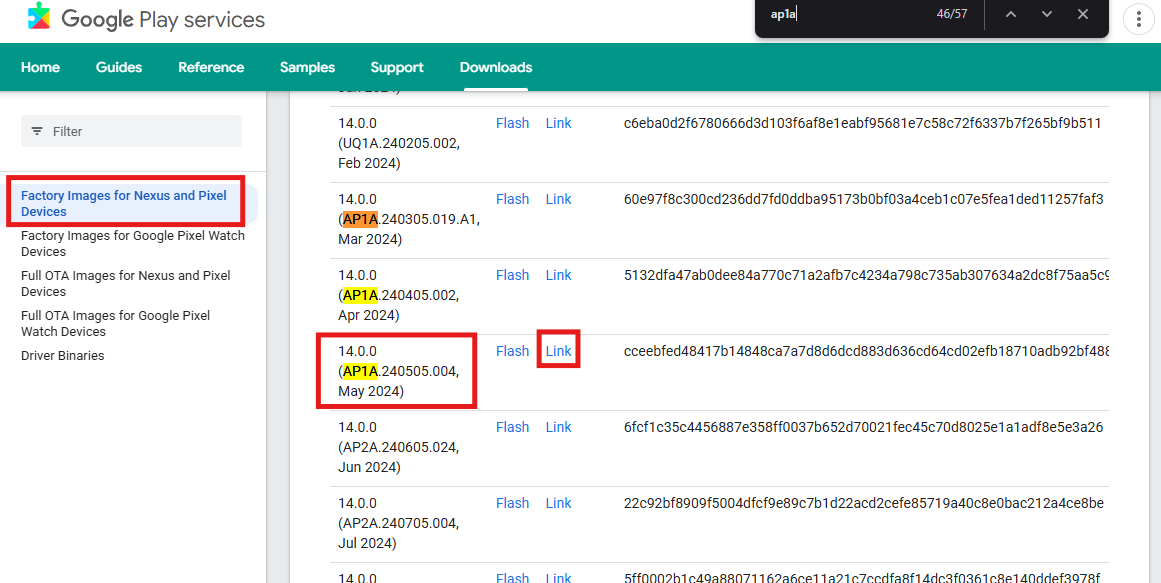This screenshot has height=583, width=1161.
Task: Click the filter icon in the sidebar
Action: pos(36,131)
